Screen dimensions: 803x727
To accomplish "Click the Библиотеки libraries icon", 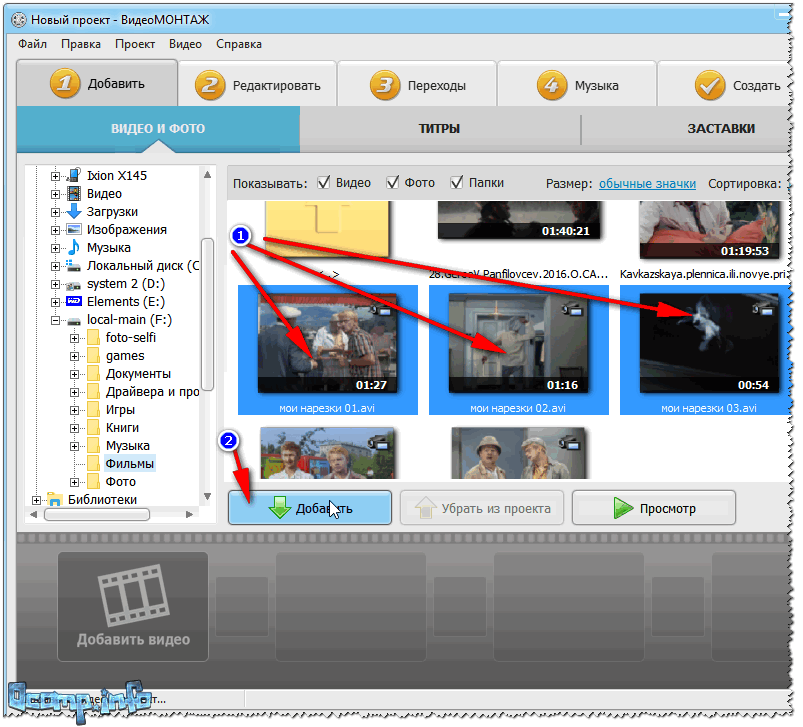I will pos(55,499).
